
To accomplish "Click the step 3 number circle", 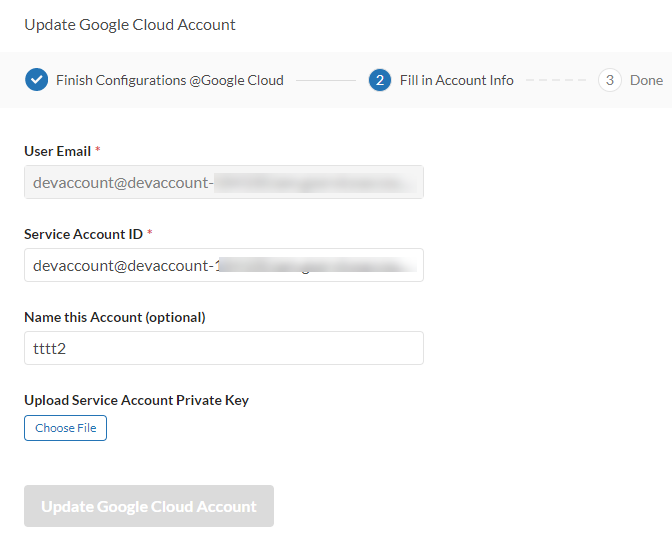I will (609, 80).
